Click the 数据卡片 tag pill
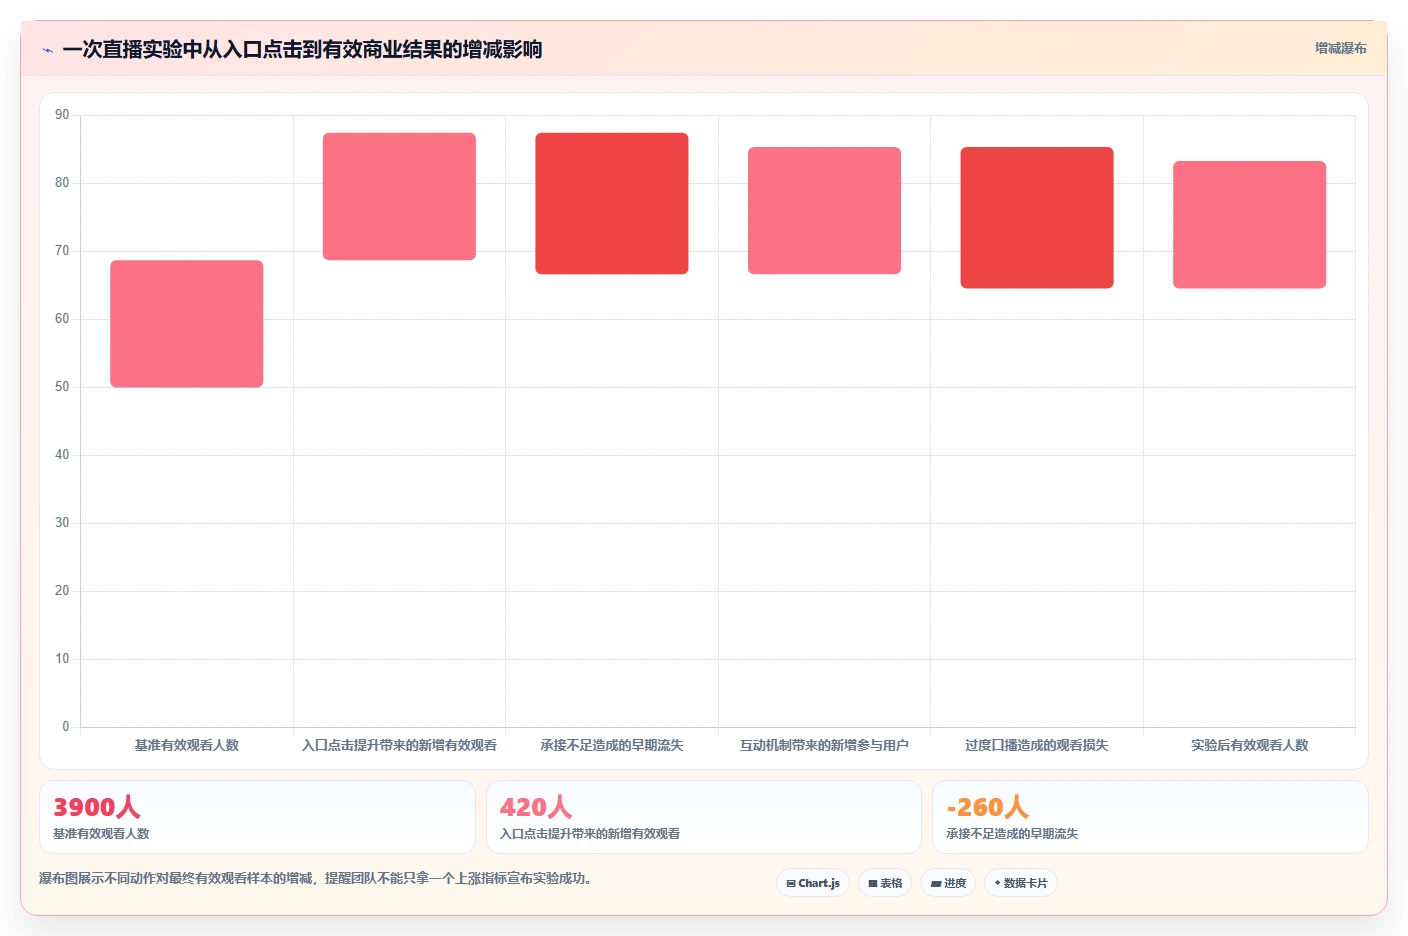 point(1021,883)
